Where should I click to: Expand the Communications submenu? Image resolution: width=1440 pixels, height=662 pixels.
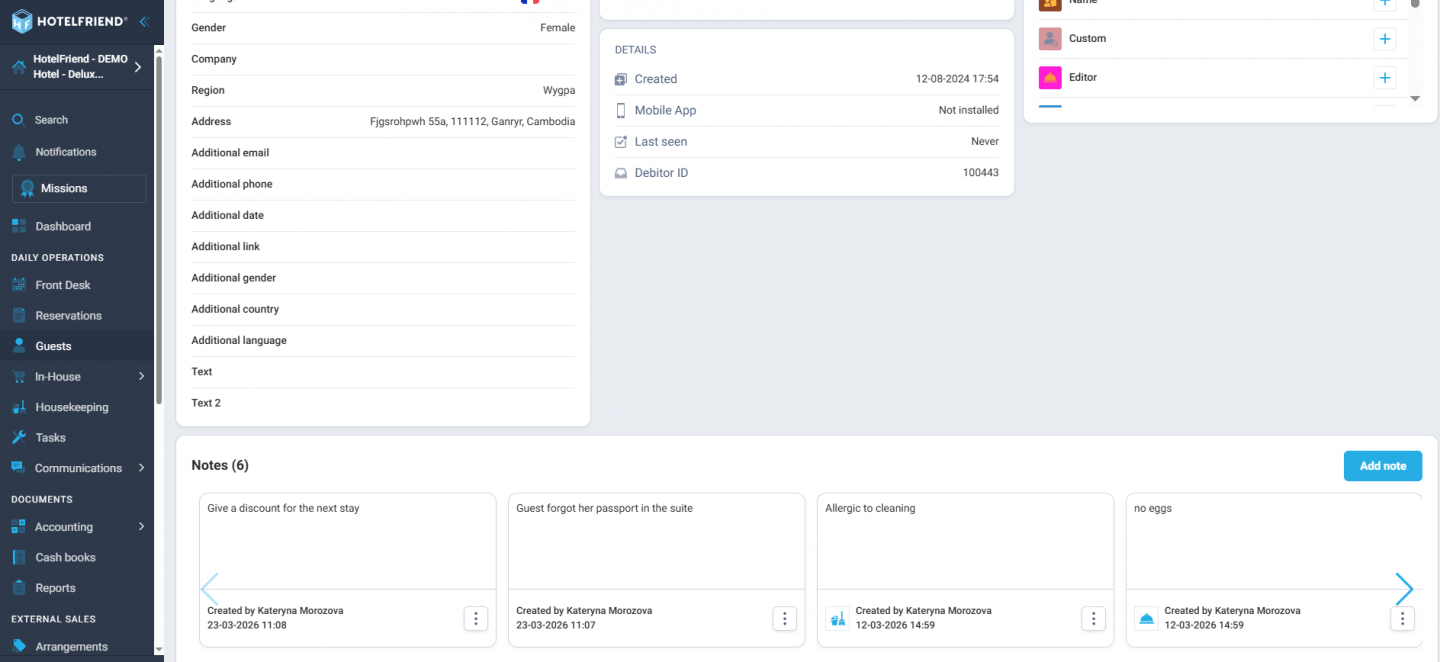tap(141, 468)
